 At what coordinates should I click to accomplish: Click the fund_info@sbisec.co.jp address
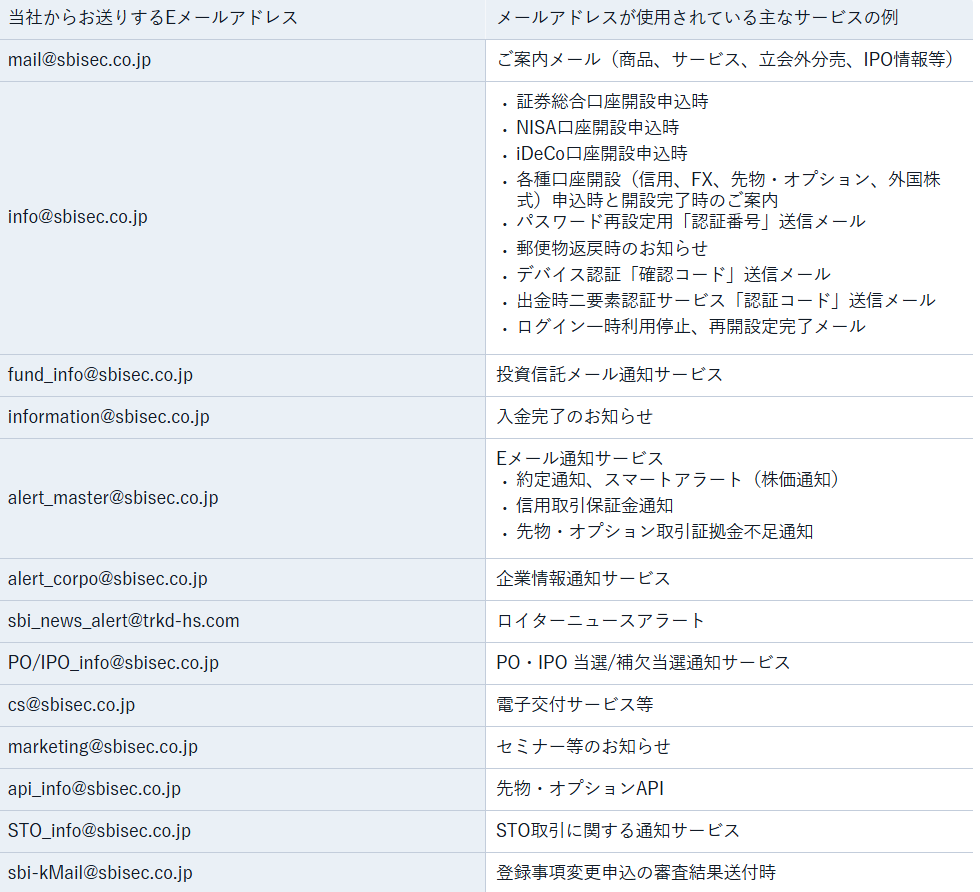100,375
